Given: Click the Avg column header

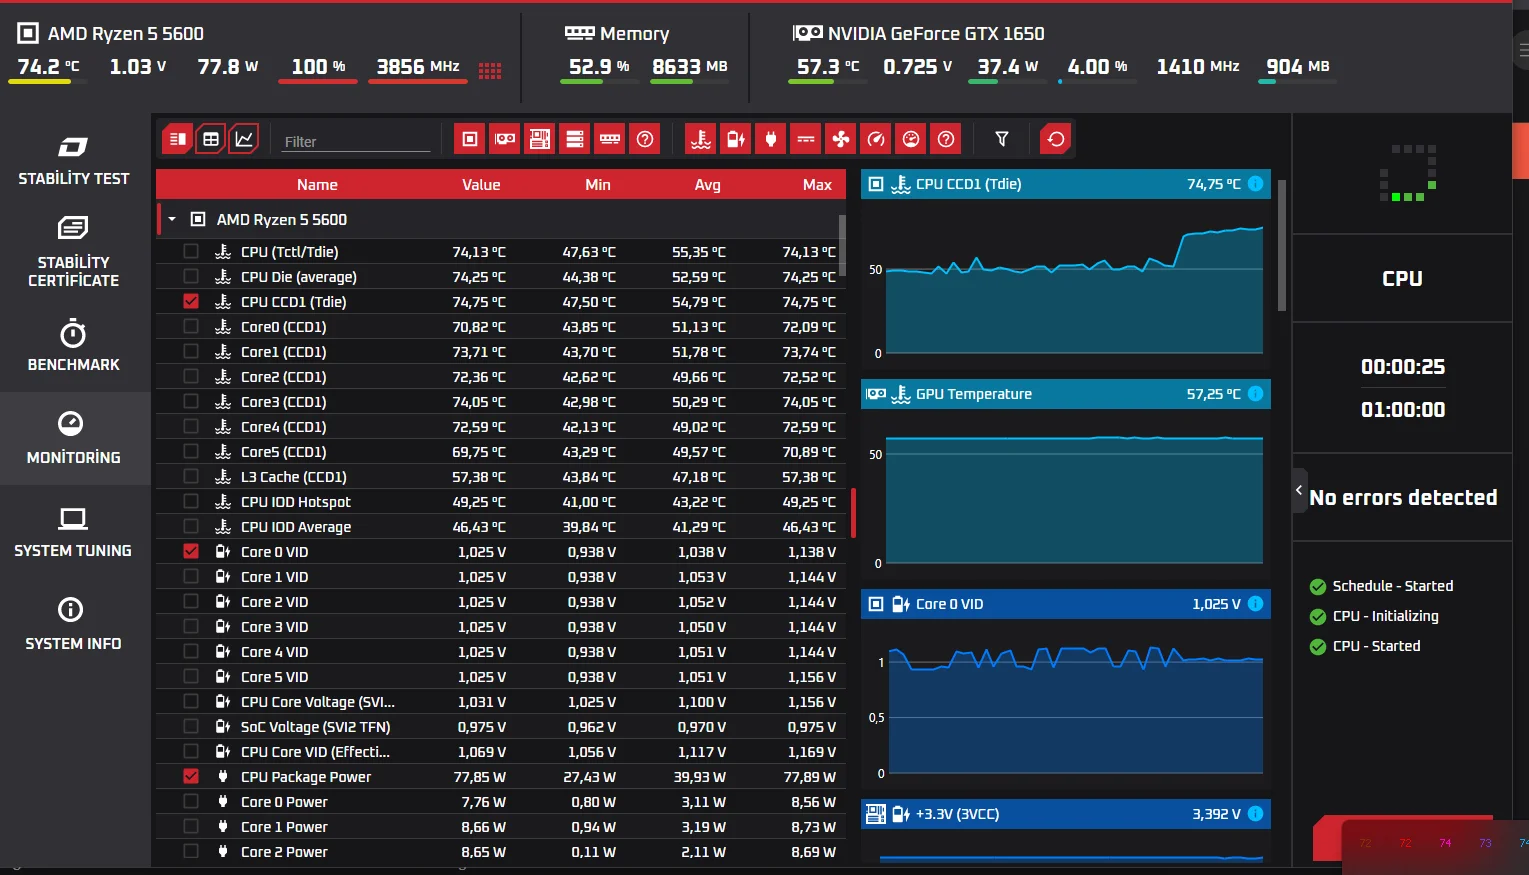Looking at the screenshot, I should [x=707, y=184].
